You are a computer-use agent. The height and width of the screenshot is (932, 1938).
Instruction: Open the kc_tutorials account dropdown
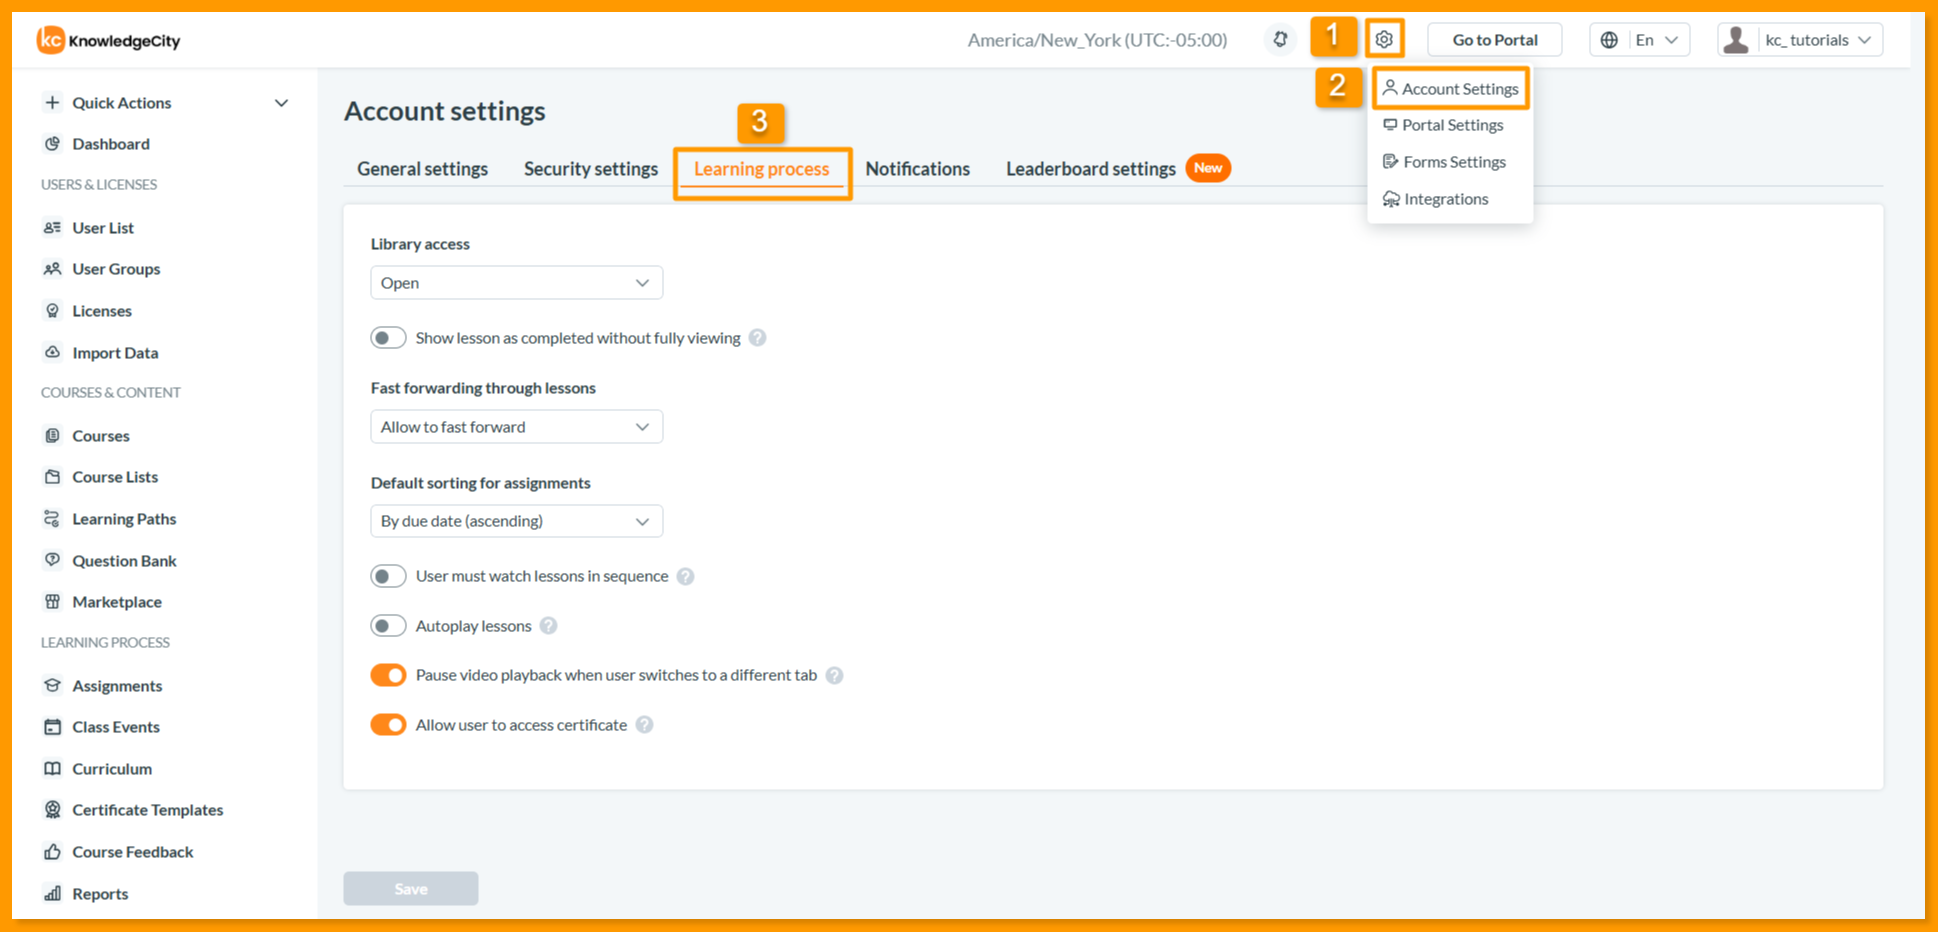[x=1800, y=40]
